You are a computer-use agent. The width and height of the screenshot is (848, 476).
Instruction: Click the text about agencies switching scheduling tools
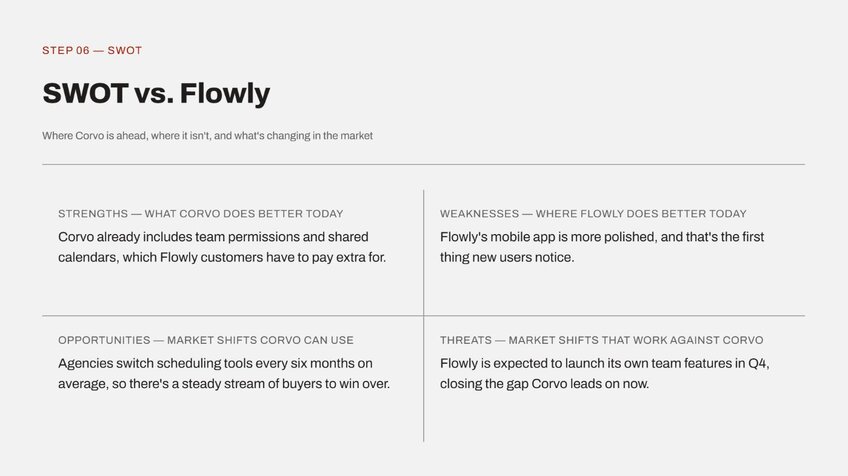224,374
